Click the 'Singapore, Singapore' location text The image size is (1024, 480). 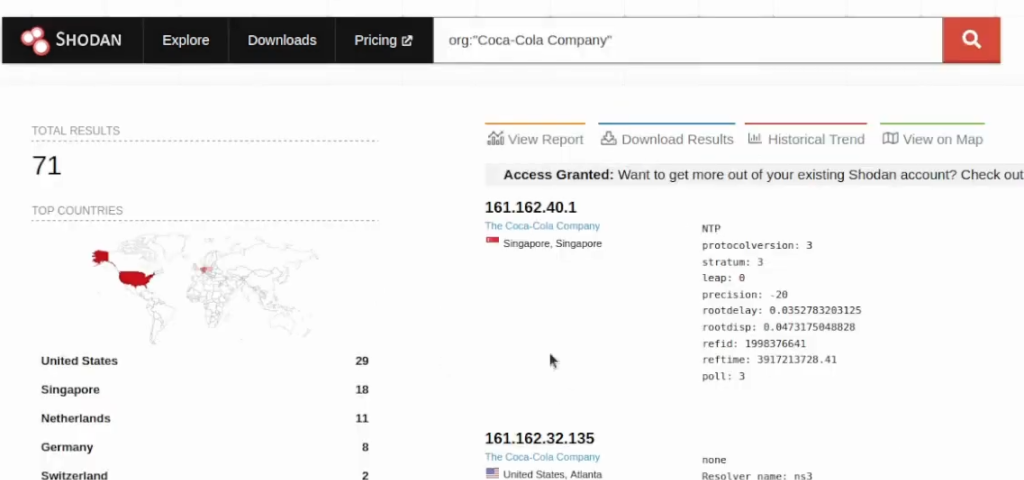click(x=552, y=244)
